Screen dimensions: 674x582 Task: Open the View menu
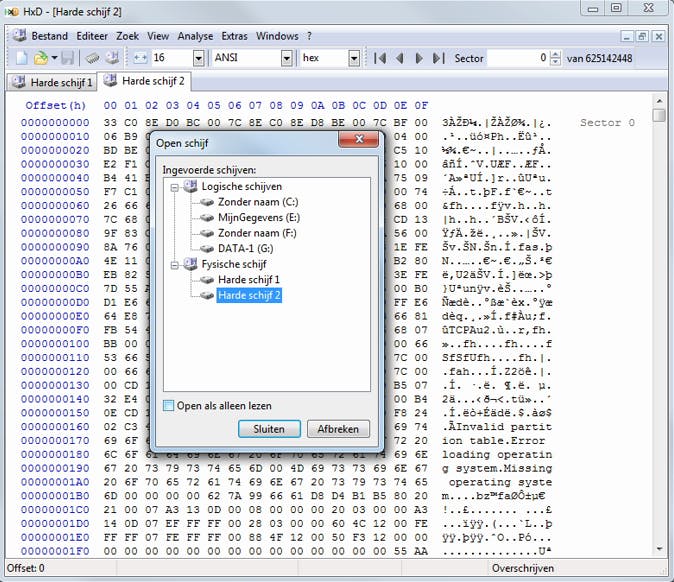pos(158,36)
